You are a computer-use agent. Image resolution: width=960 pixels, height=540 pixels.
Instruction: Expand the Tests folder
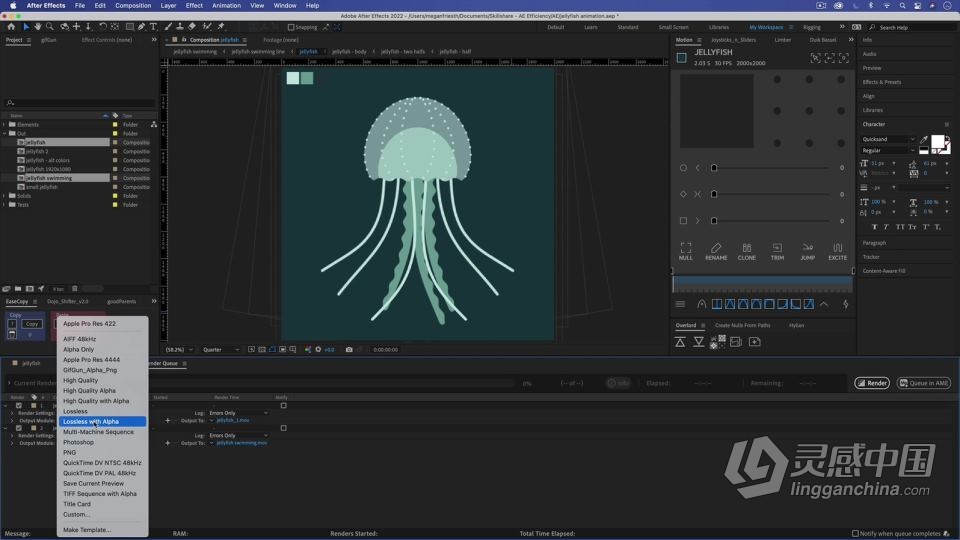pyautogui.click(x=4, y=204)
